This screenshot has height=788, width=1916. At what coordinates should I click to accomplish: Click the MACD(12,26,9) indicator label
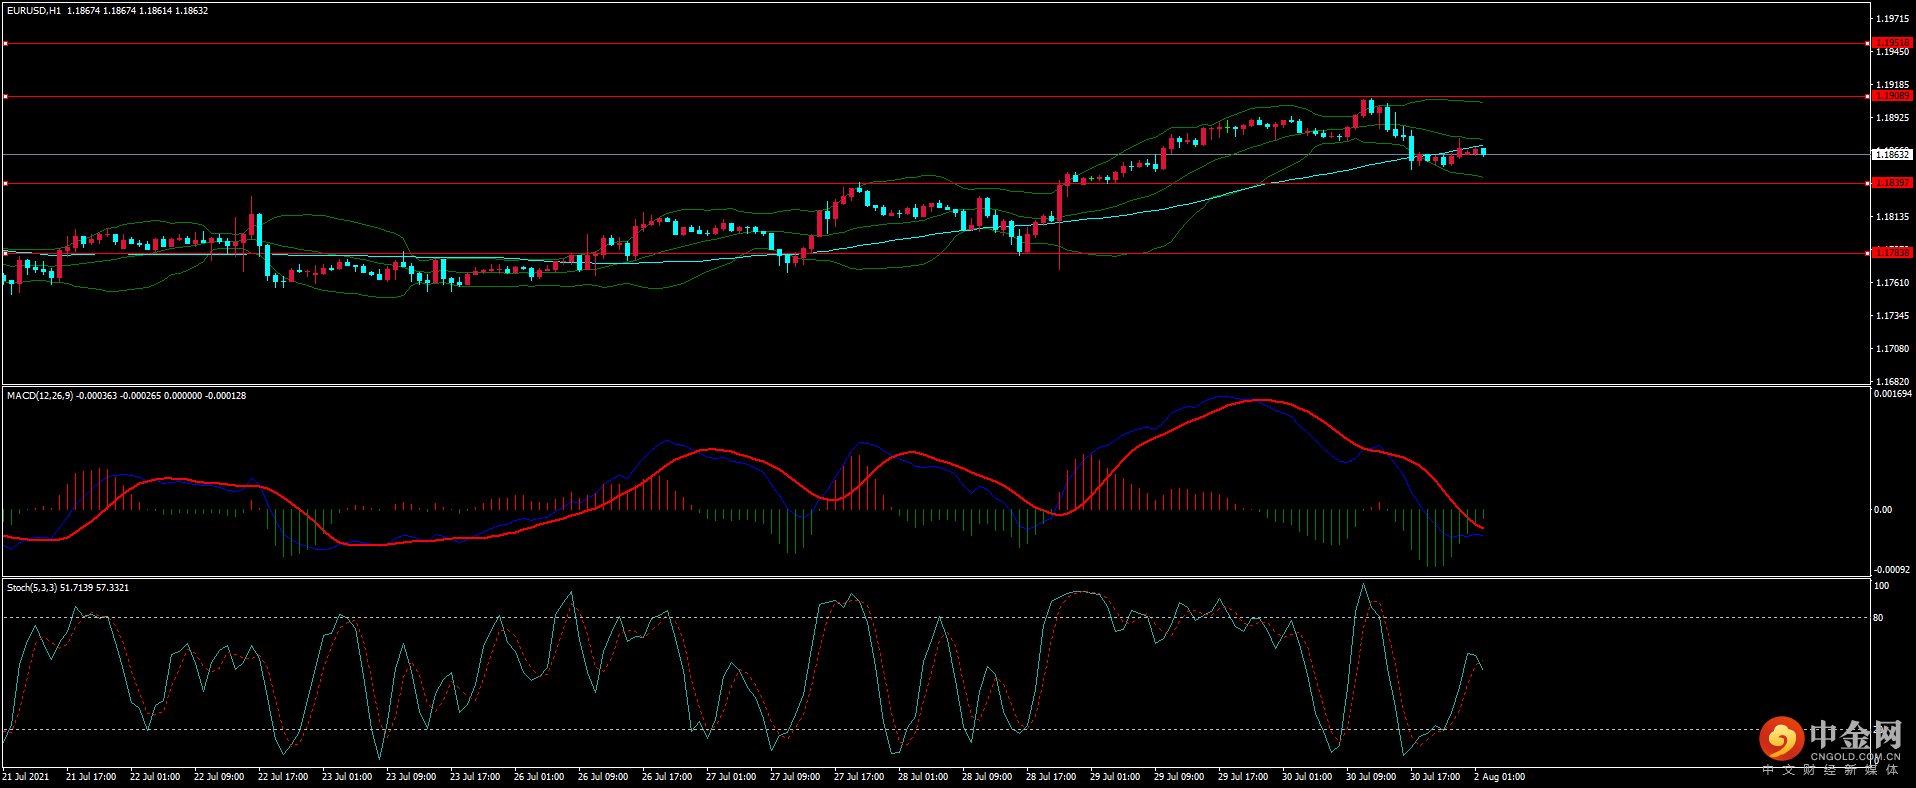(x=40, y=396)
